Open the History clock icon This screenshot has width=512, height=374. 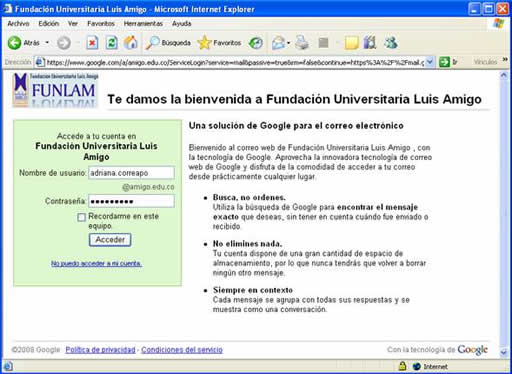pos(256,43)
